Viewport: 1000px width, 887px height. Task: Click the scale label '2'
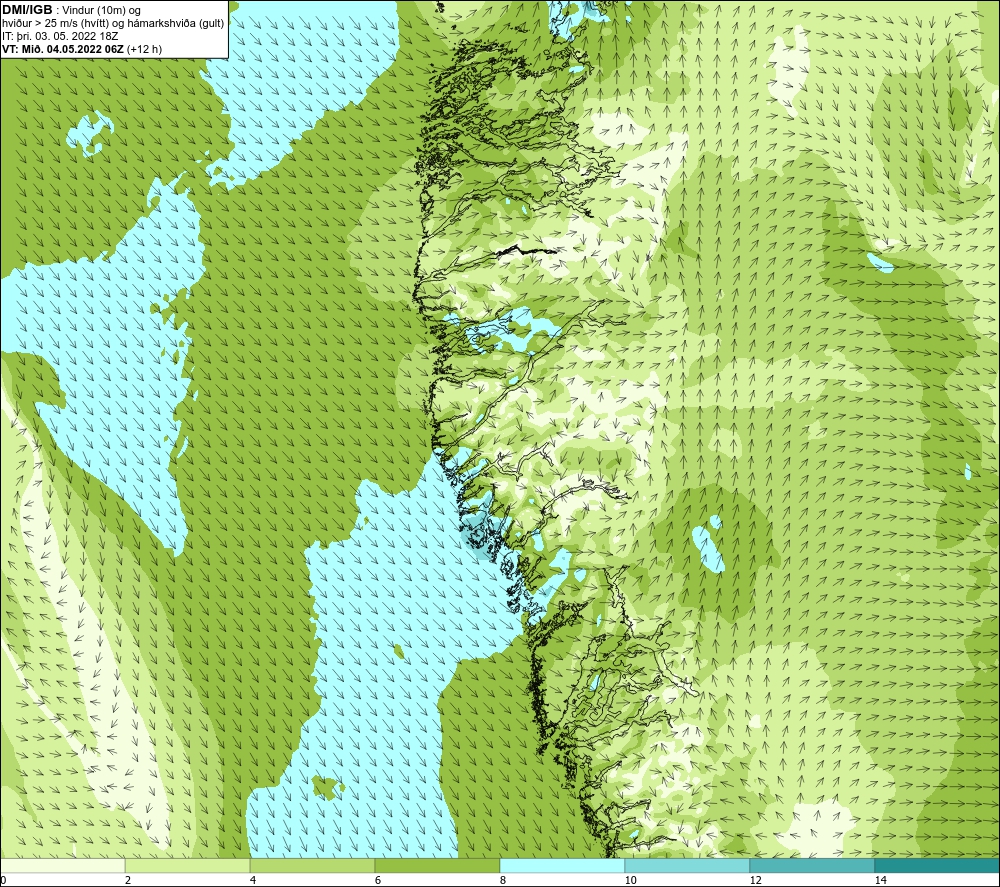128,880
